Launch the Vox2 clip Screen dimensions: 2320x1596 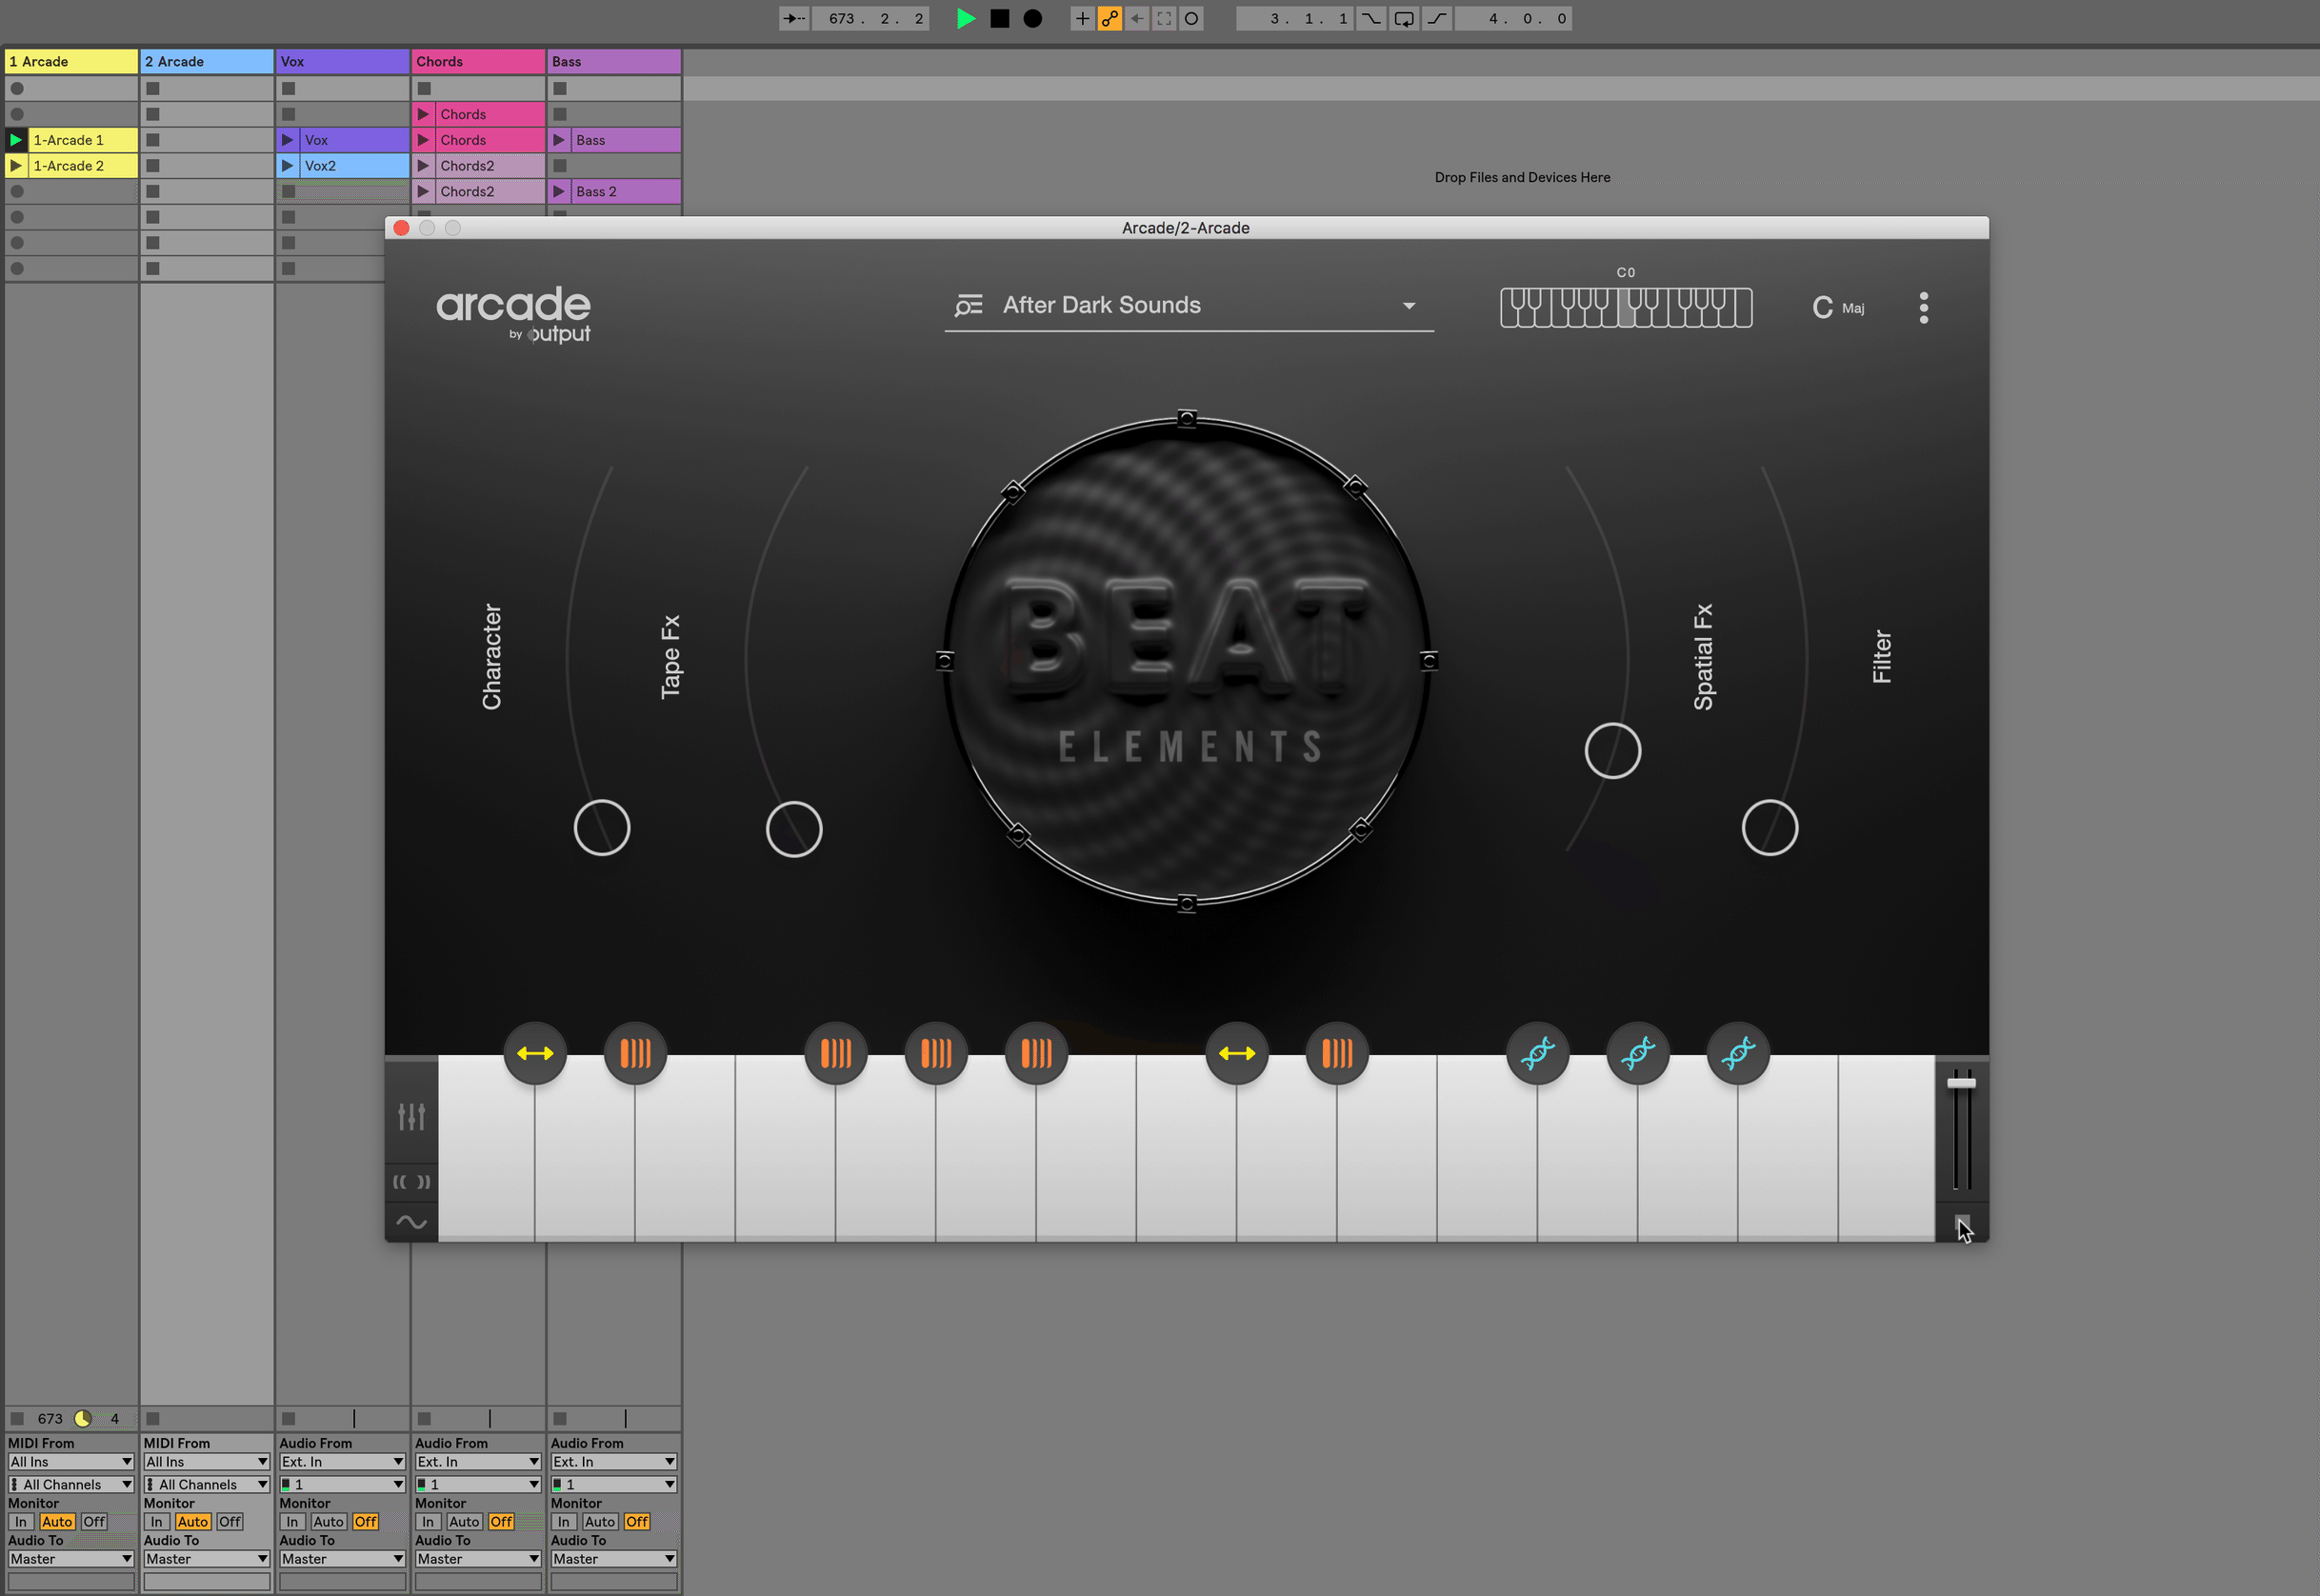point(288,166)
